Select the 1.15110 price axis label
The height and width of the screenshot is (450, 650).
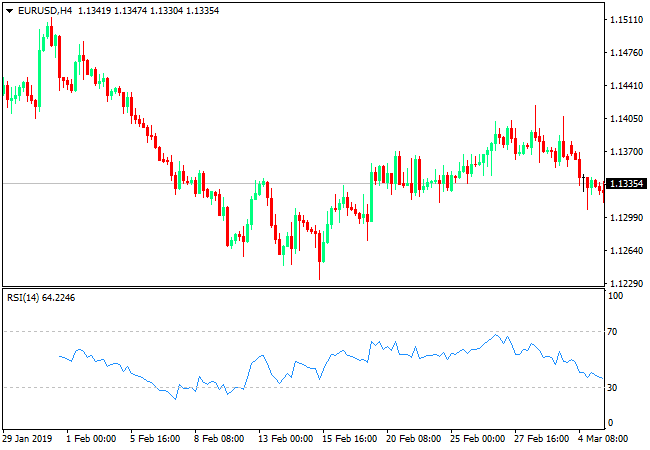(625, 20)
